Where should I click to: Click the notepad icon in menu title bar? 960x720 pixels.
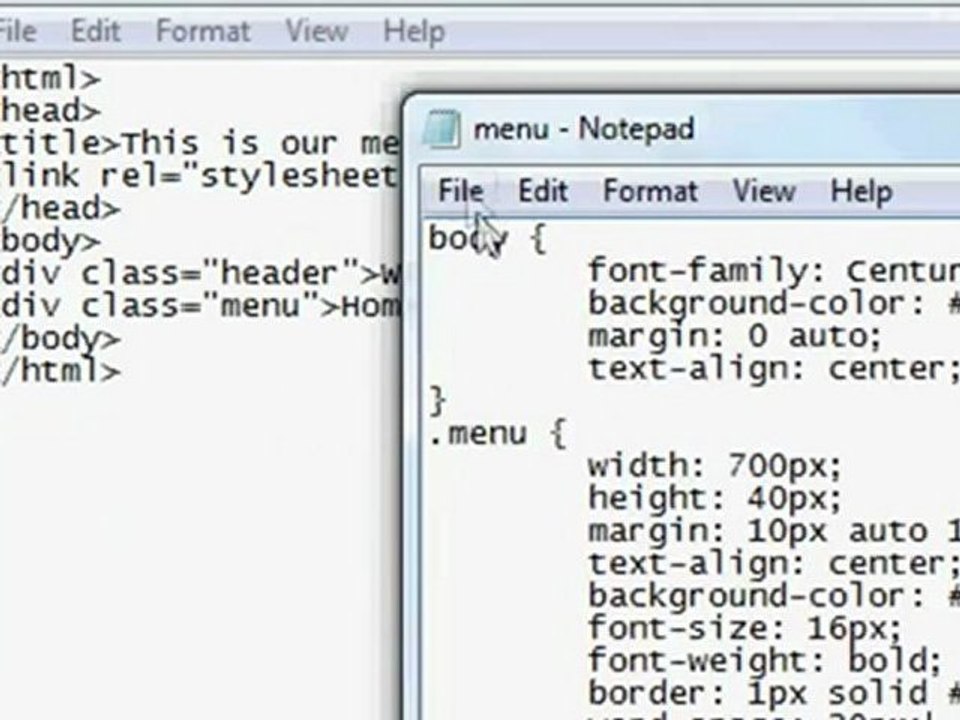442,129
